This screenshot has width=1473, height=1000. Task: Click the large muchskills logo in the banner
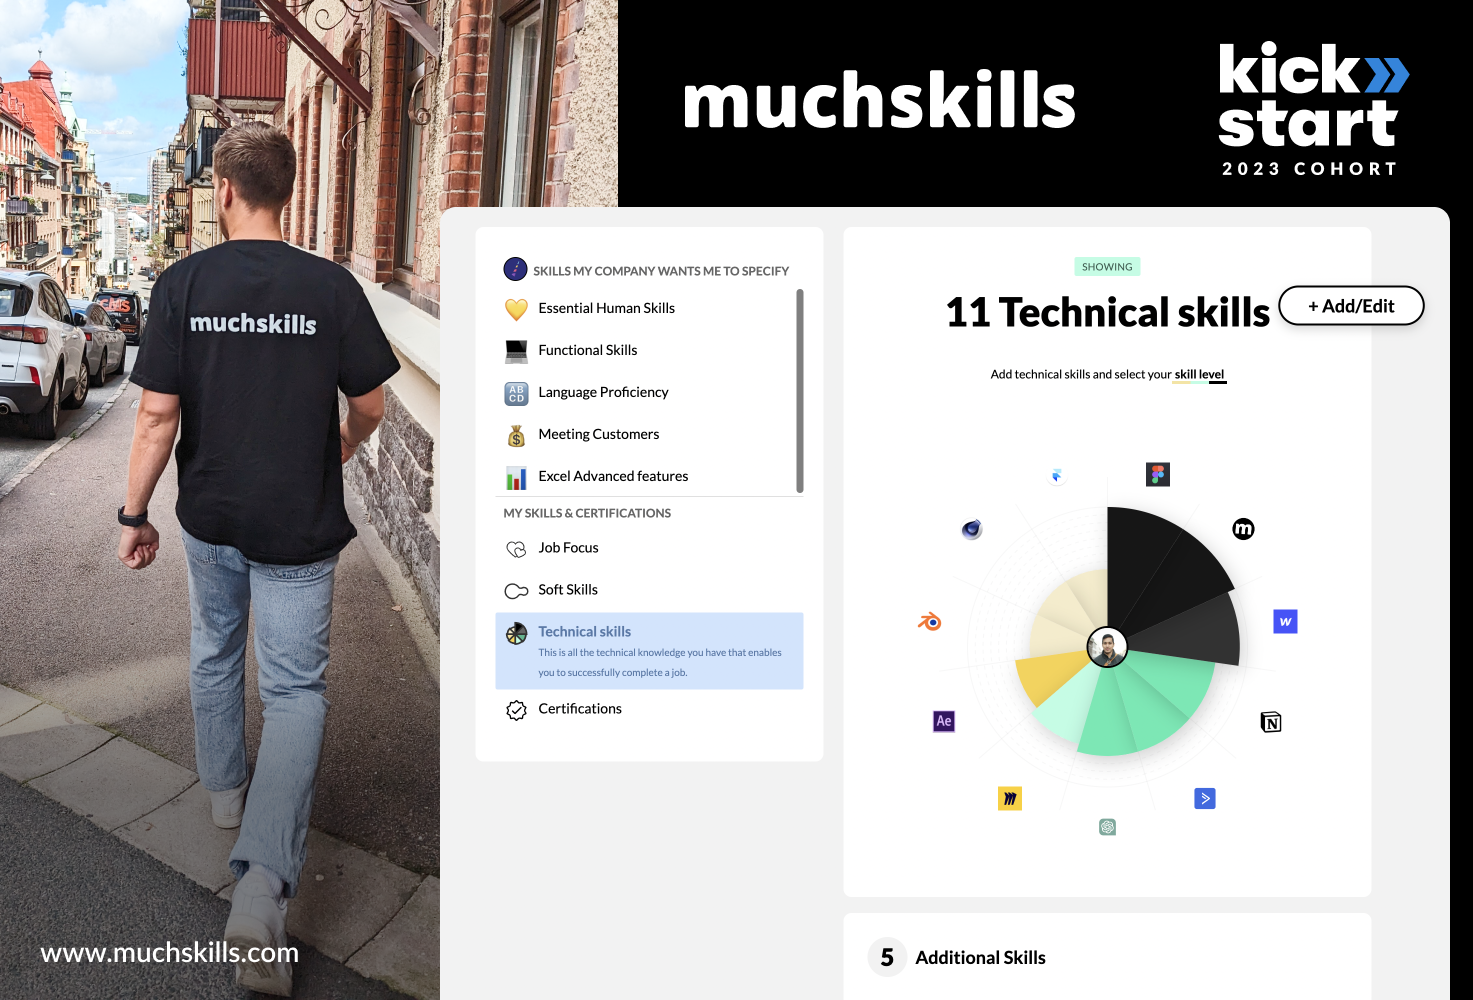(879, 101)
